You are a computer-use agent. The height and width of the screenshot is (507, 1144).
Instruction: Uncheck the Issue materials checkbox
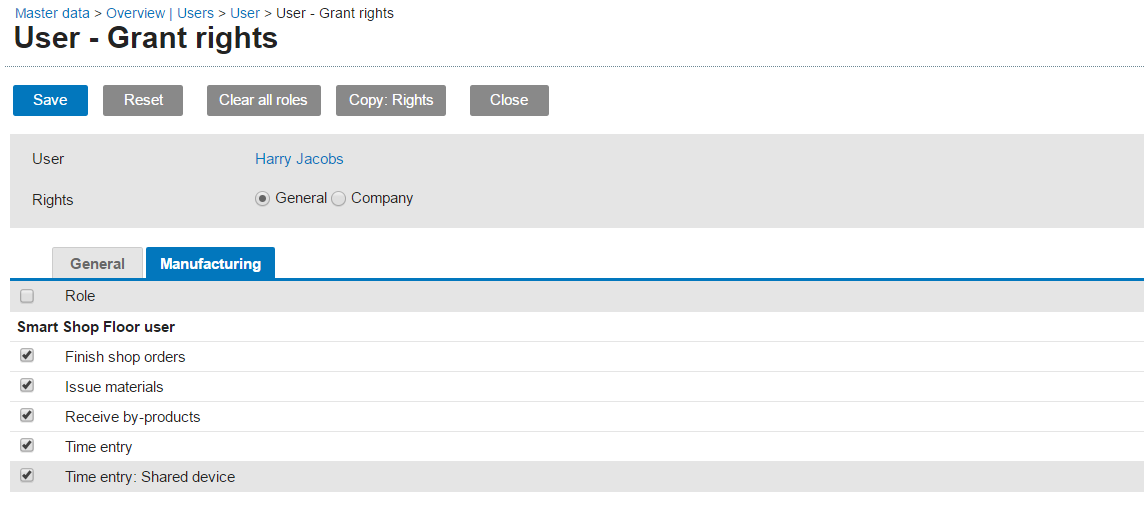[x=27, y=385]
